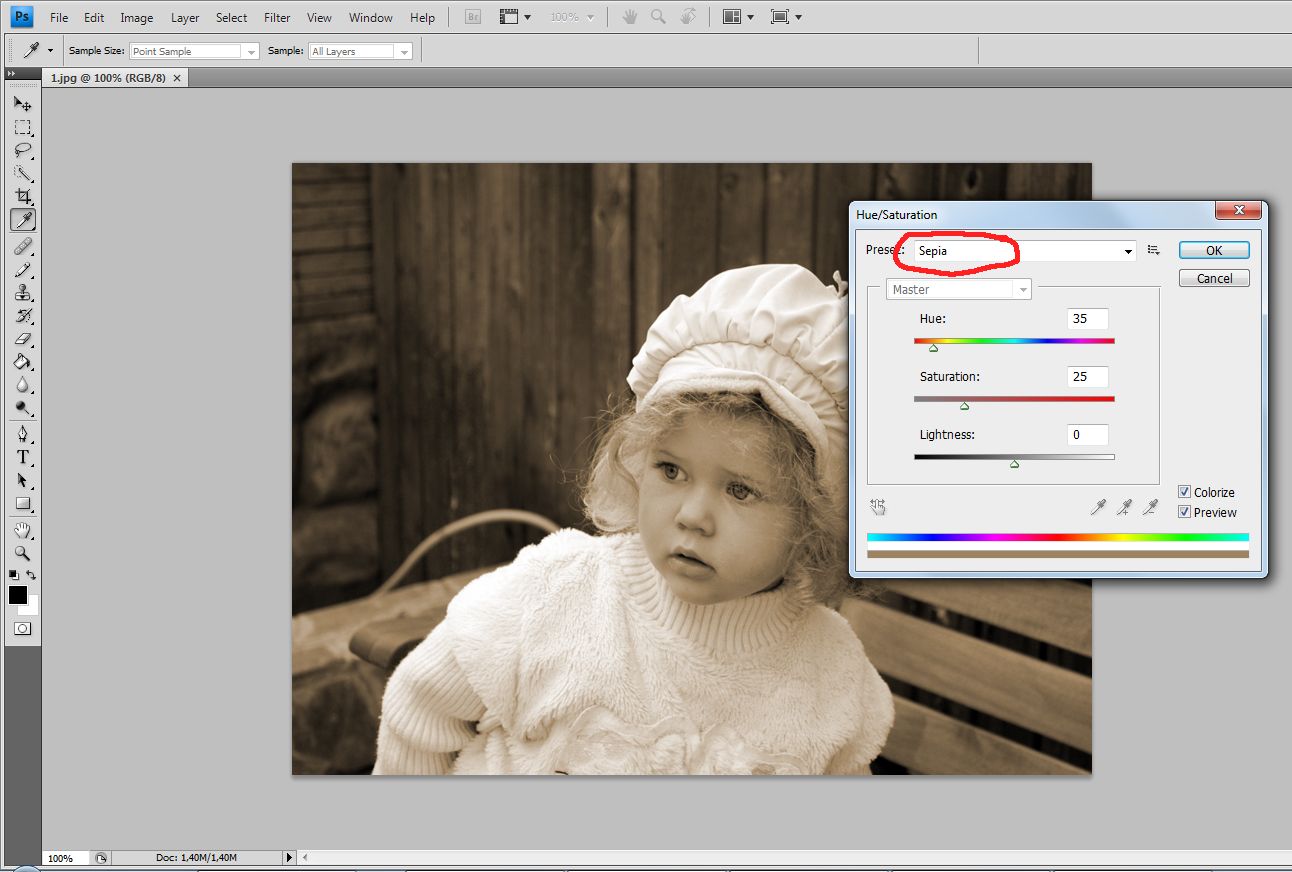Viewport: 1292px width, 872px height.
Task: Click the preset options icon beside Sepia
Action: tap(1153, 251)
